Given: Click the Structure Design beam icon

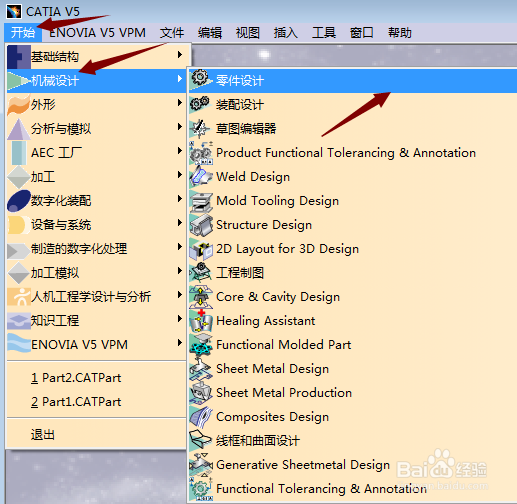Looking at the screenshot, I should click(x=201, y=225).
